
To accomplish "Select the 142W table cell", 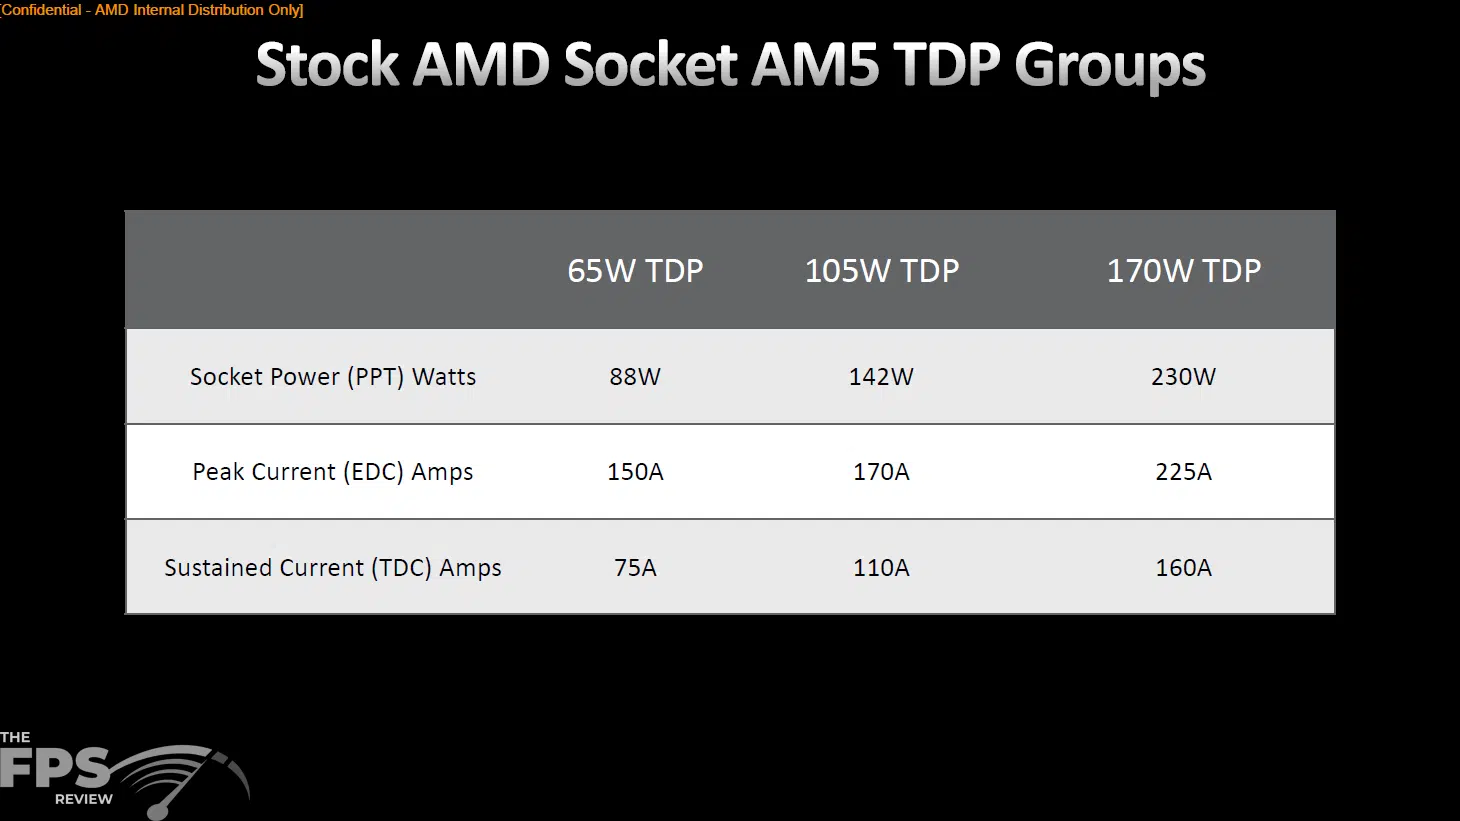I will point(881,377).
